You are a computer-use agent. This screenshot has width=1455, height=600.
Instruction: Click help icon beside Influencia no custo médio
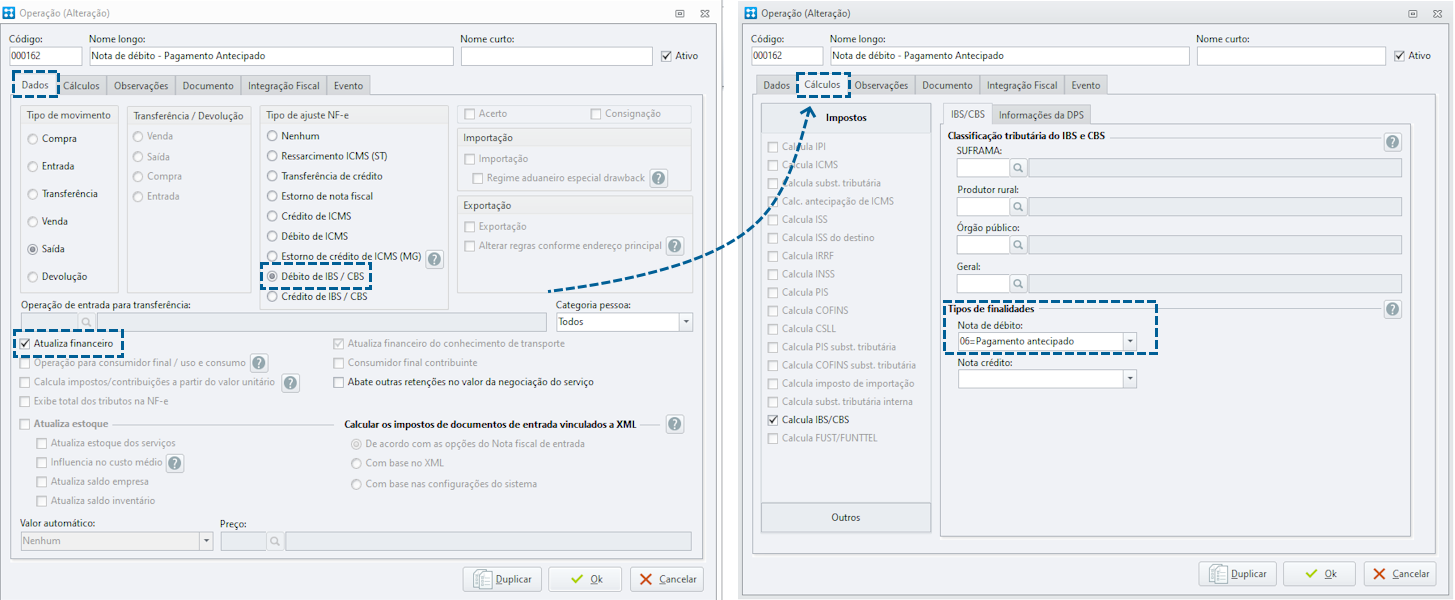175,463
